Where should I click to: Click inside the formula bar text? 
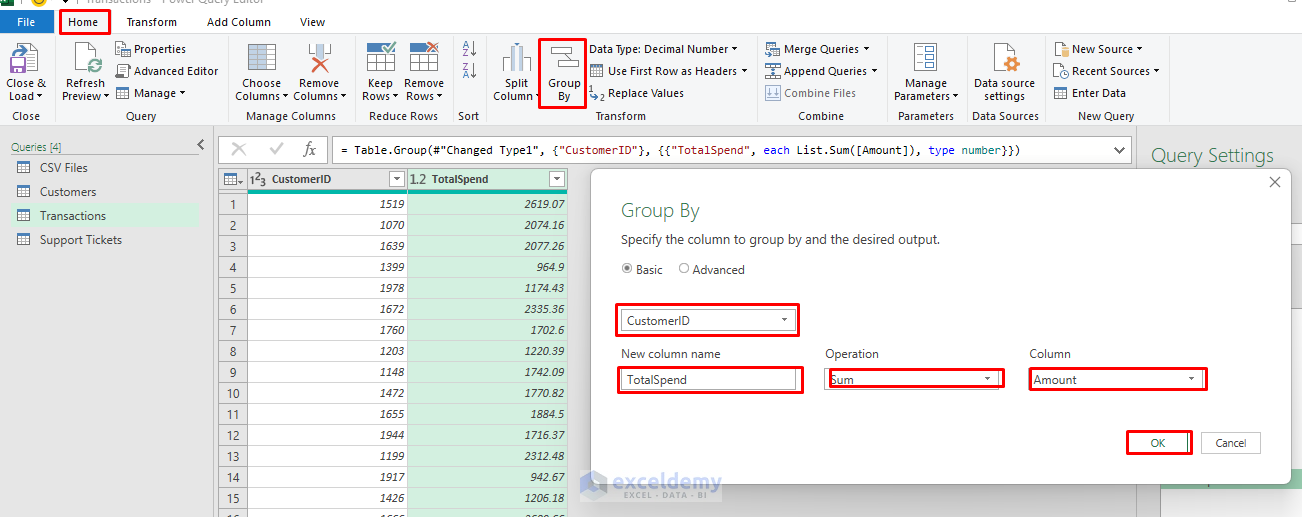click(680, 150)
